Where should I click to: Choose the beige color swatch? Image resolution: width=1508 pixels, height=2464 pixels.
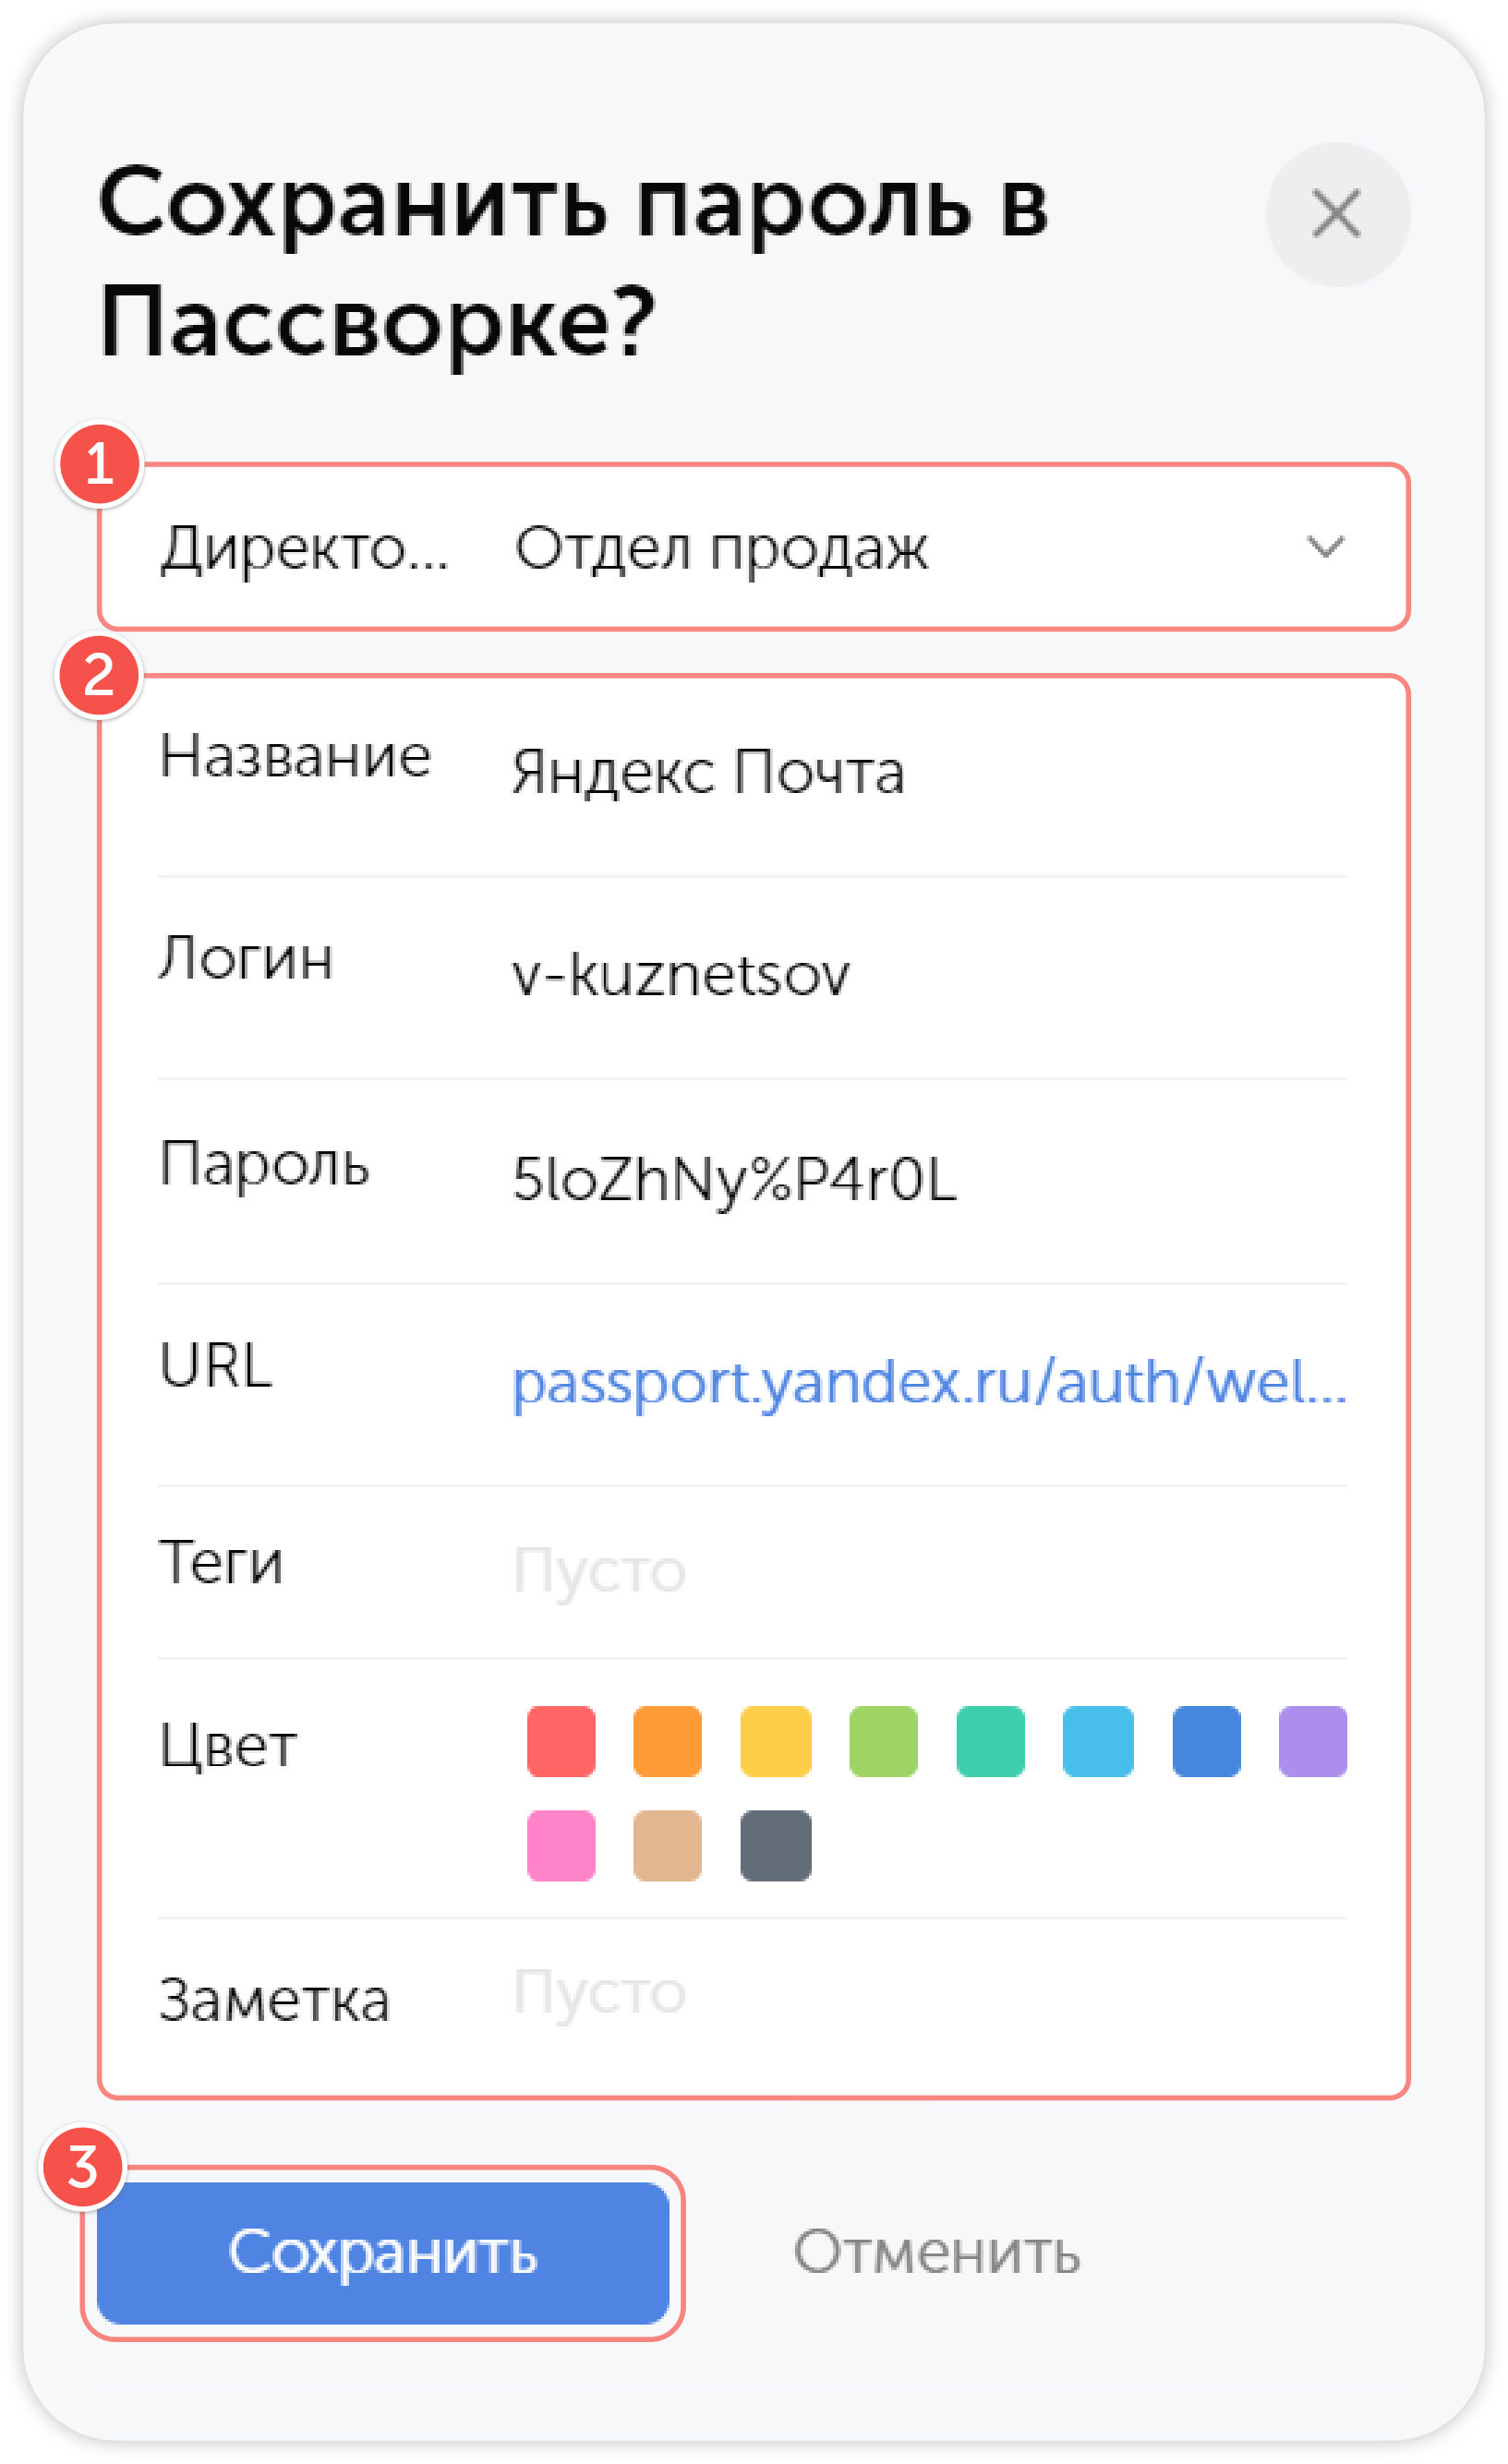667,1845
